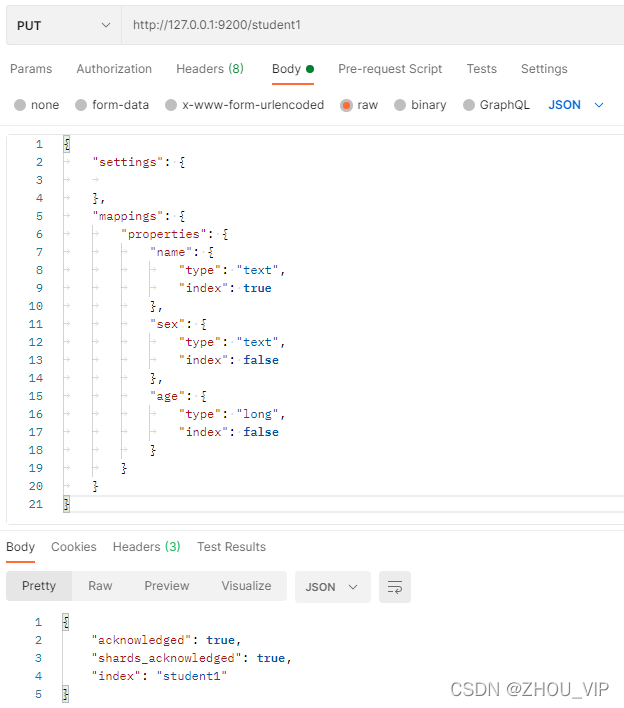Click the "sex" key on line 11
This screenshot has height=708, width=624.
(x=167, y=324)
